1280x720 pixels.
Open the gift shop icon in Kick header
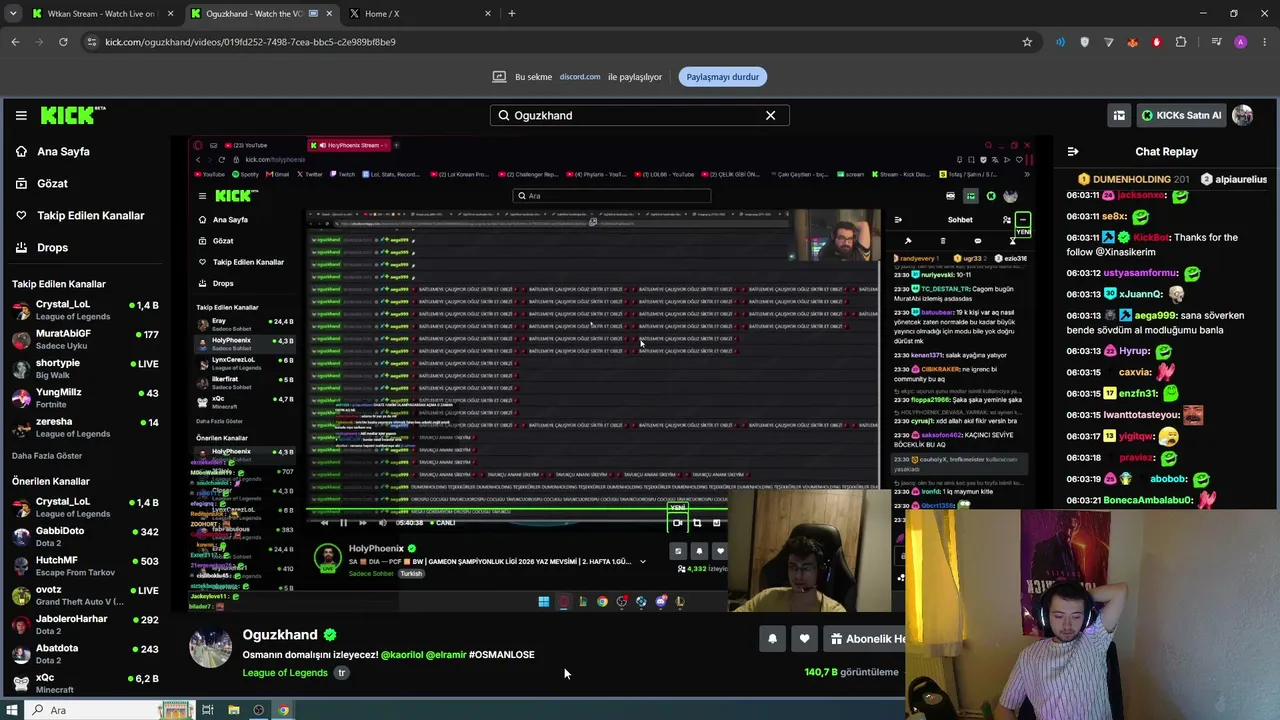(x=1119, y=115)
